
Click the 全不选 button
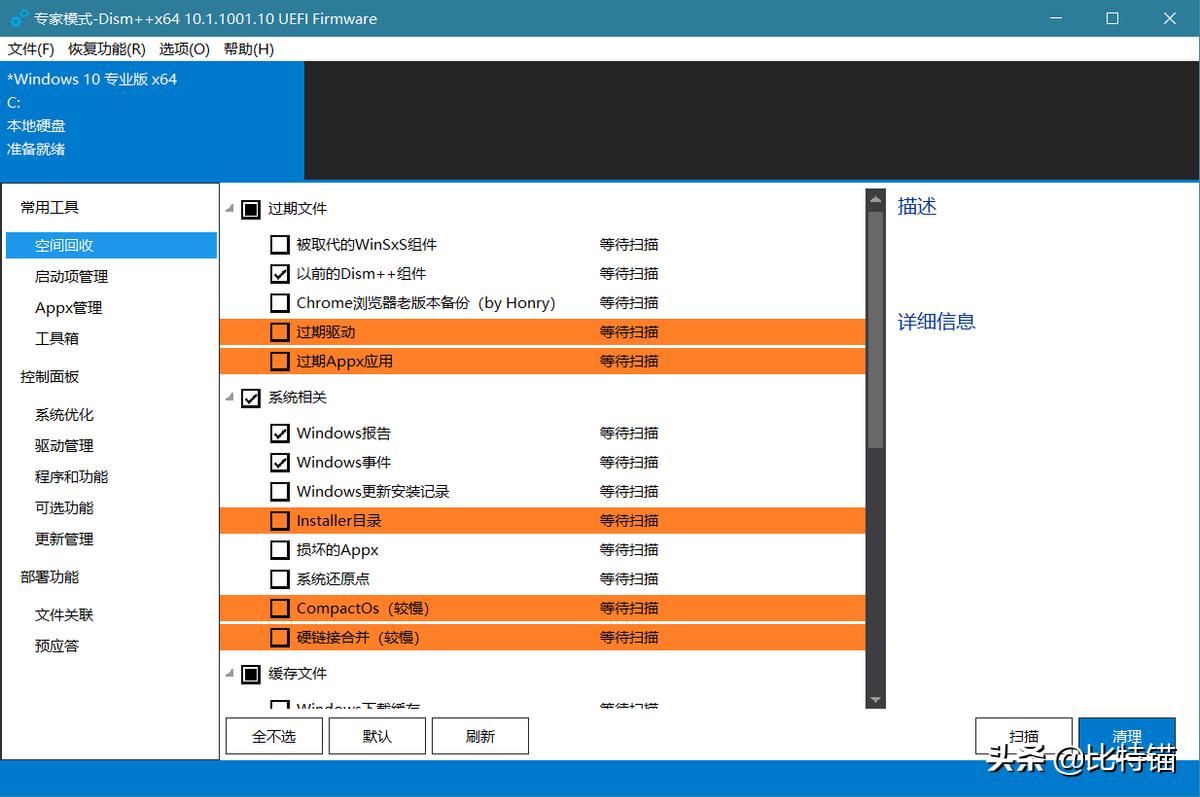coord(274,735)
